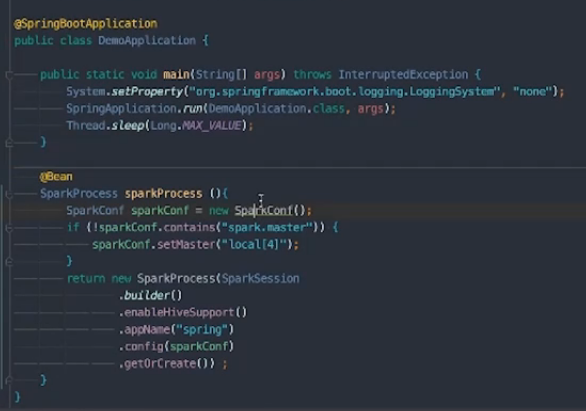Collapse the sparkProcess bean method via gutter fold marker
Screen dimensions: 586x411
click(x=9, y=194)
